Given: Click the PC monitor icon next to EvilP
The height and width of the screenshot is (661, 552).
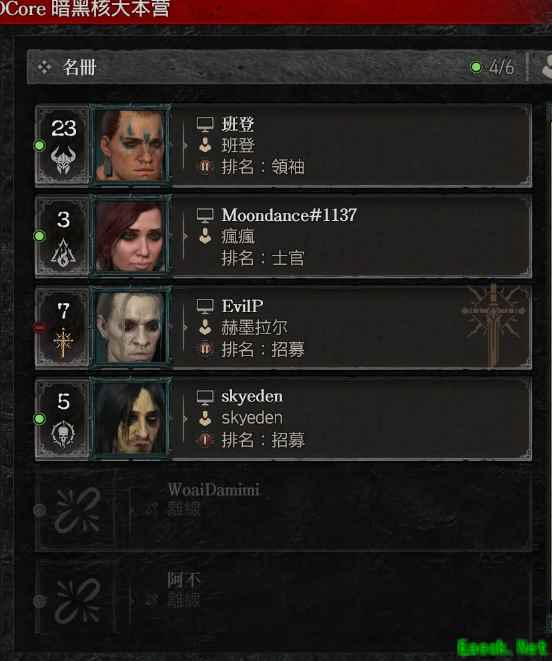Looking at the screenshot, I should [205, 306].
